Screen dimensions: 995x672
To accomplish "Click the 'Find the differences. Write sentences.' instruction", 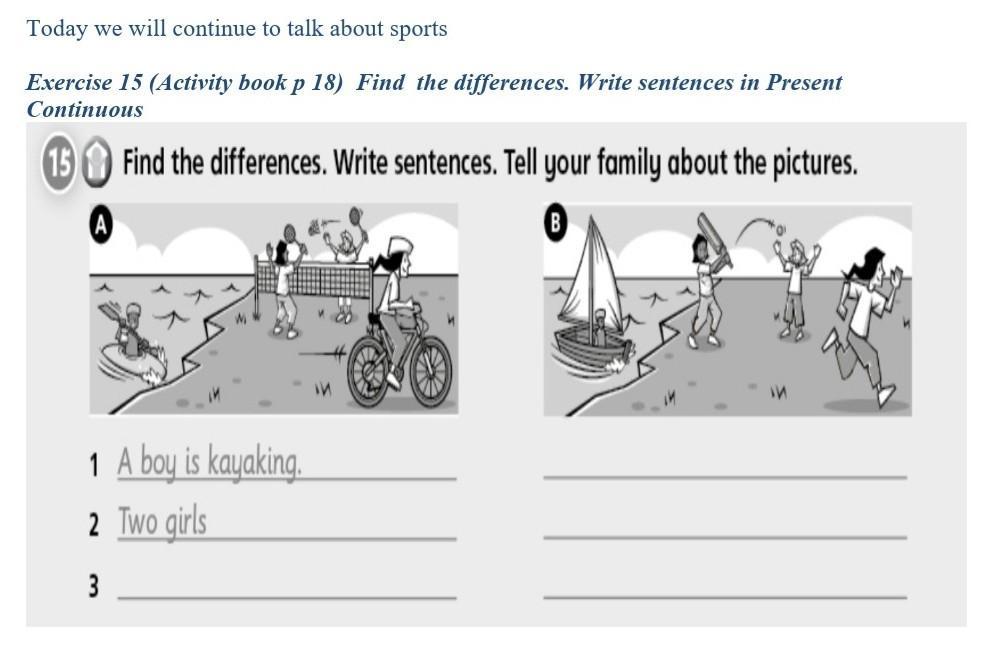I will 489,163.
